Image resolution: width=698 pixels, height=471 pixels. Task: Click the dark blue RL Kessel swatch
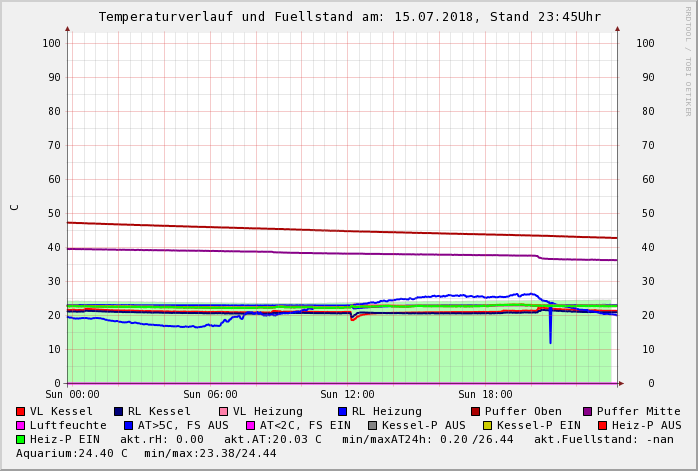click(119, 412)
